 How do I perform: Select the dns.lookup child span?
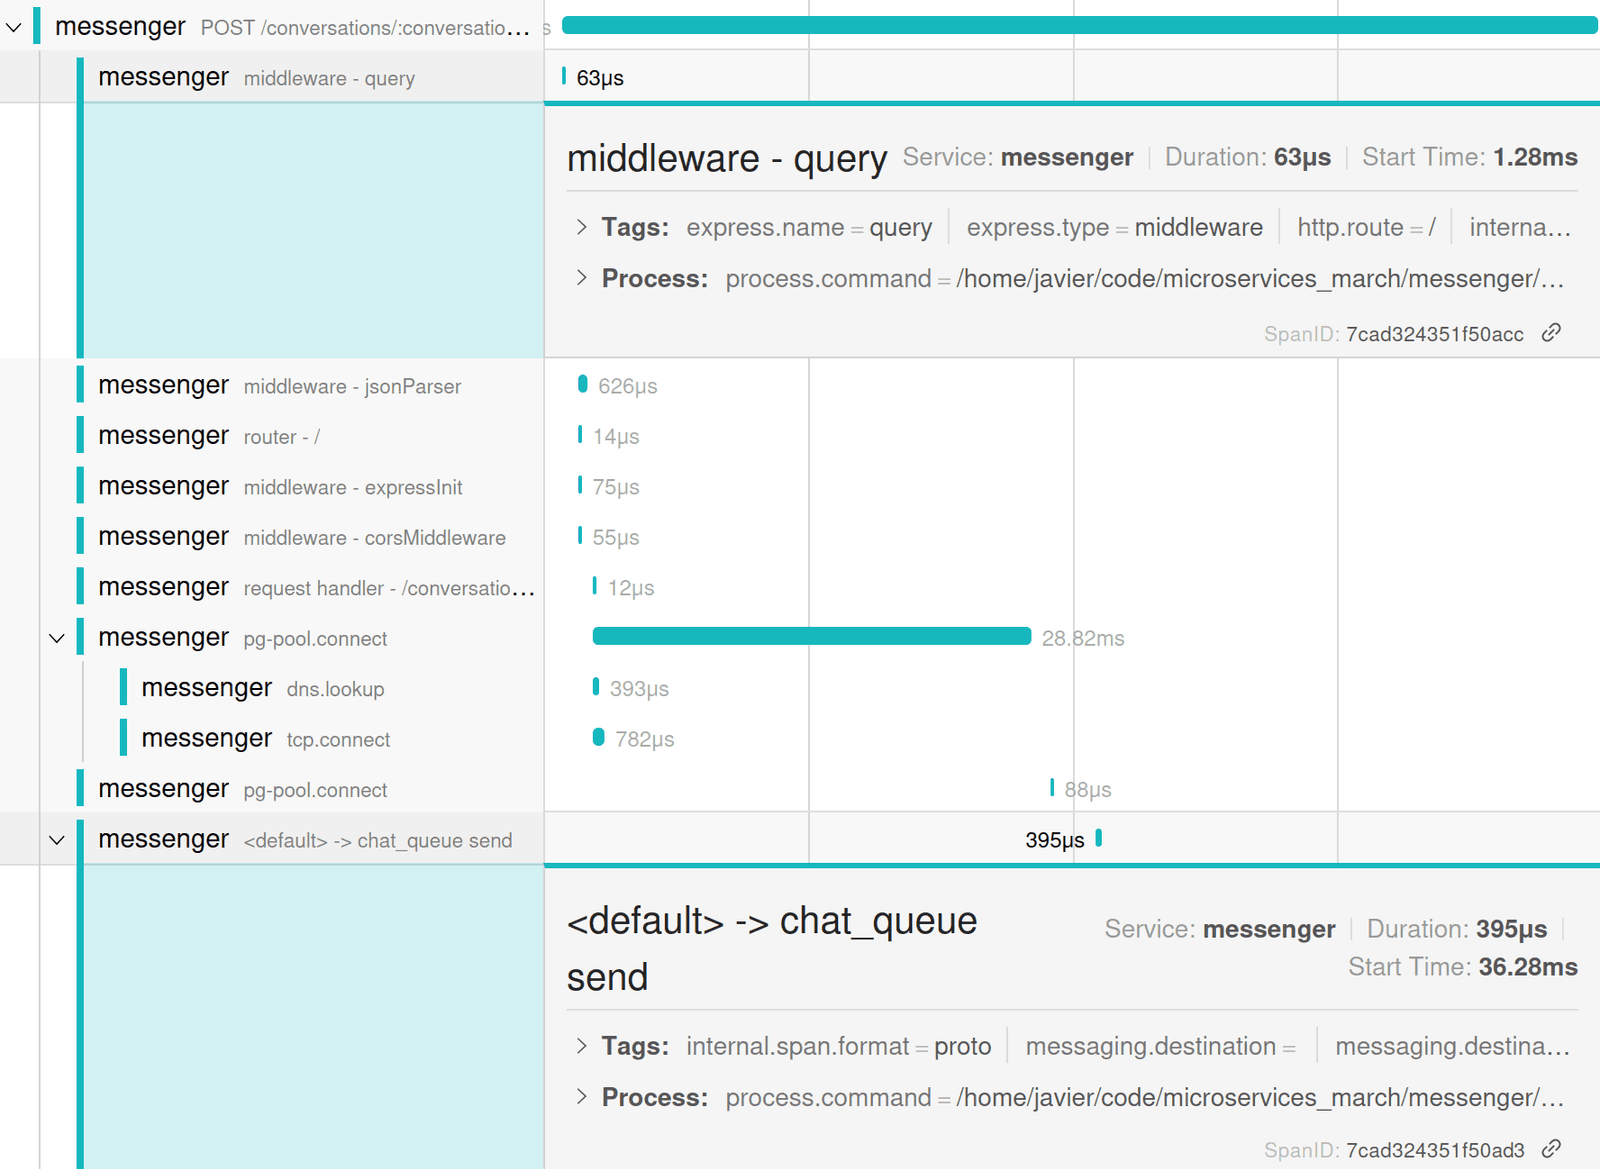point(300,688)
